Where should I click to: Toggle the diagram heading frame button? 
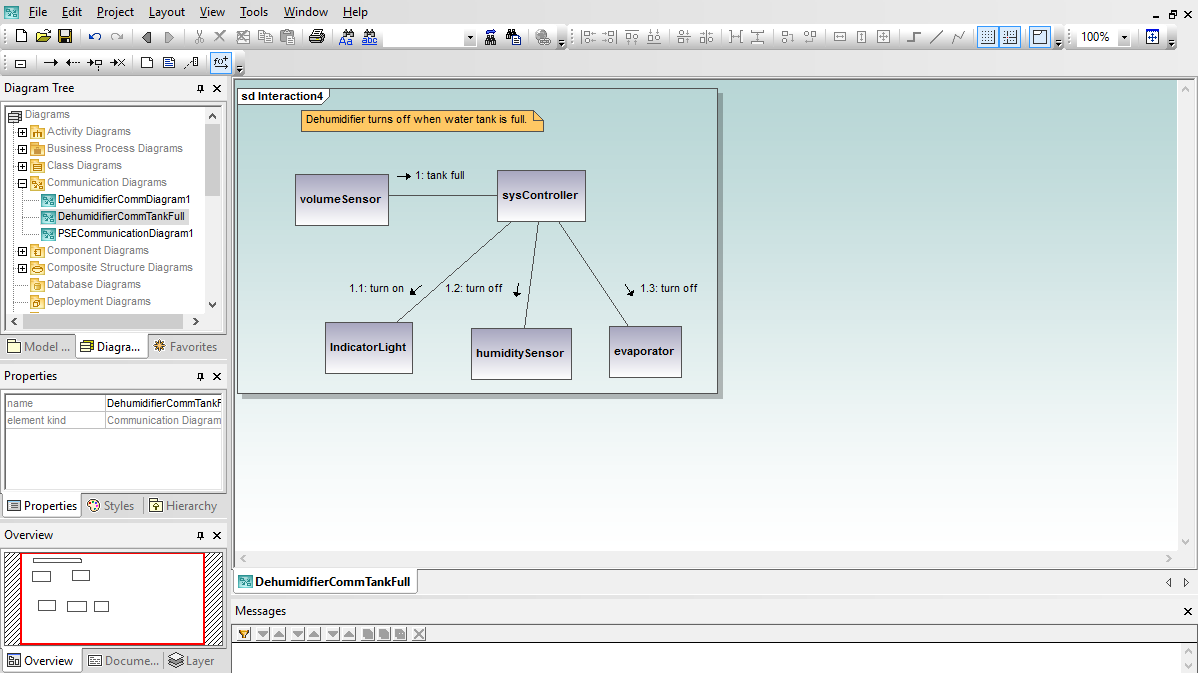pyautogui.click(x=1040, y=37)
